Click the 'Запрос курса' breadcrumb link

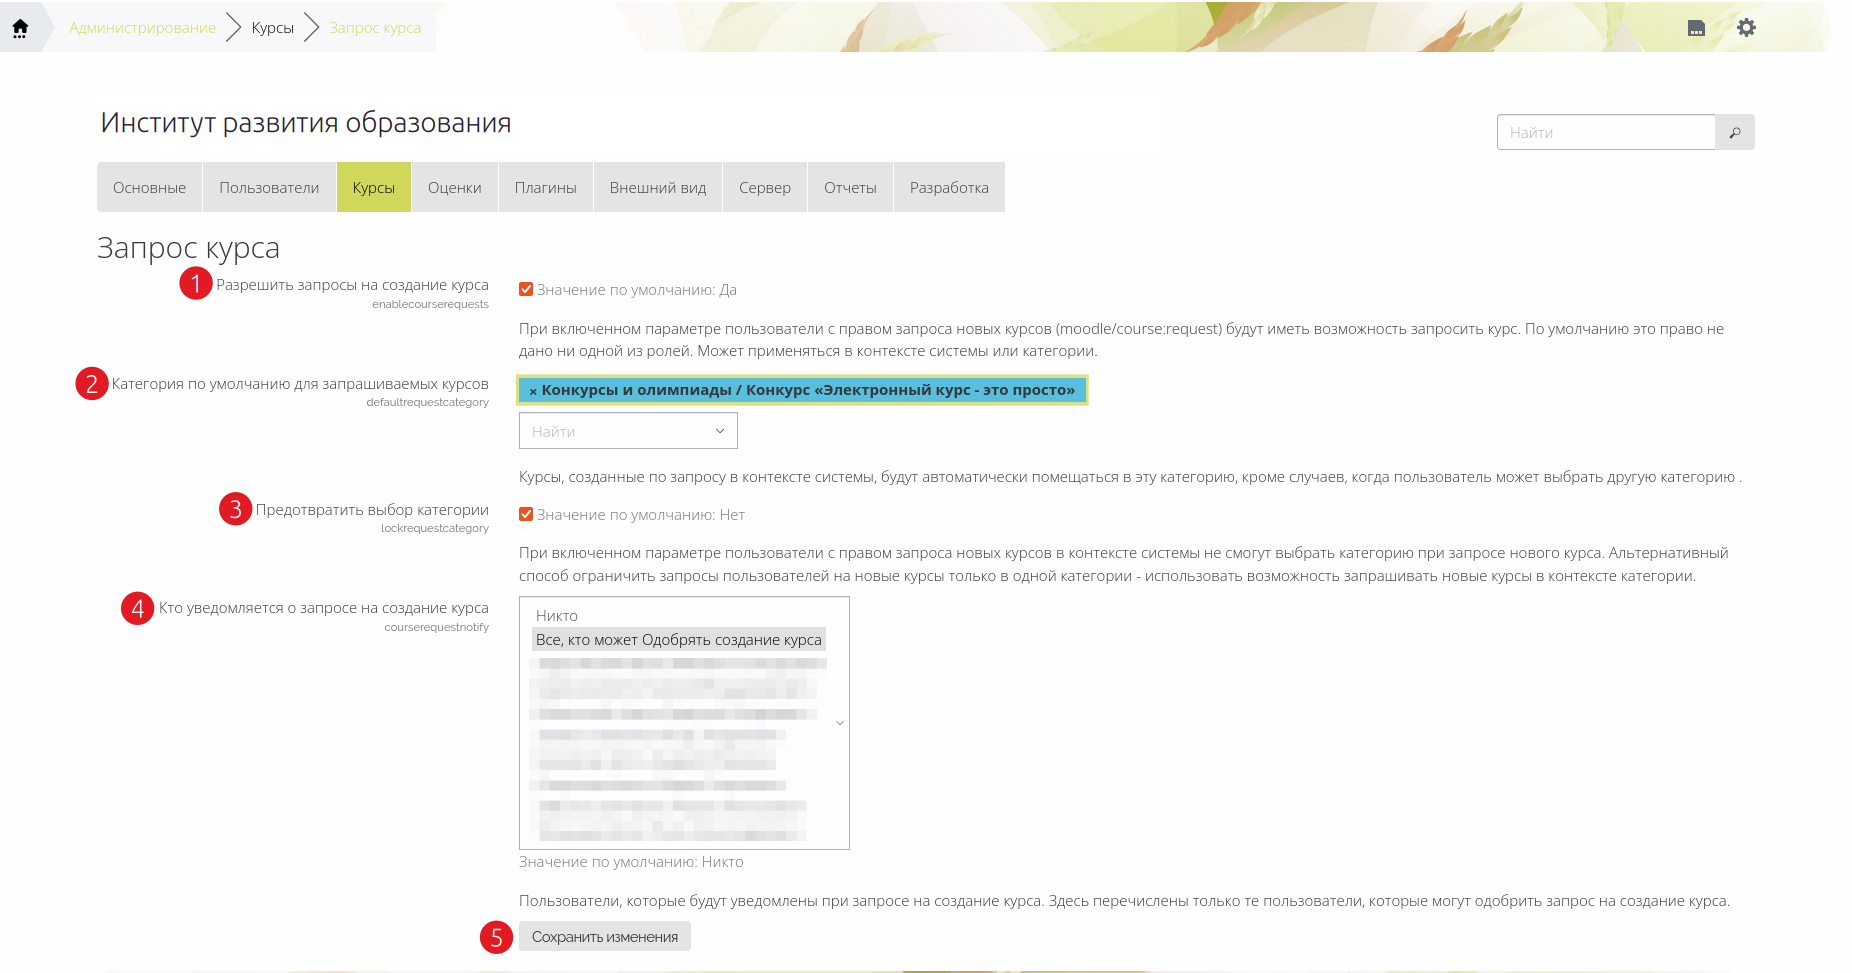tap(375, 28)
